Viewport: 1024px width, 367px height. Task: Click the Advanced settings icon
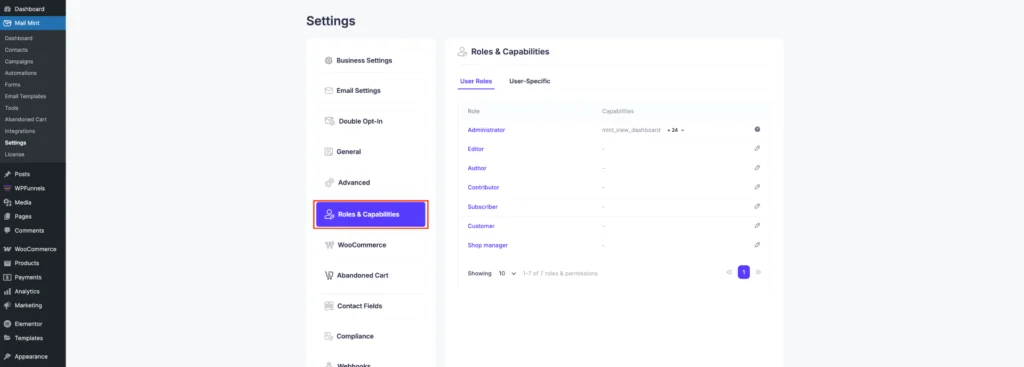(329, 182)
